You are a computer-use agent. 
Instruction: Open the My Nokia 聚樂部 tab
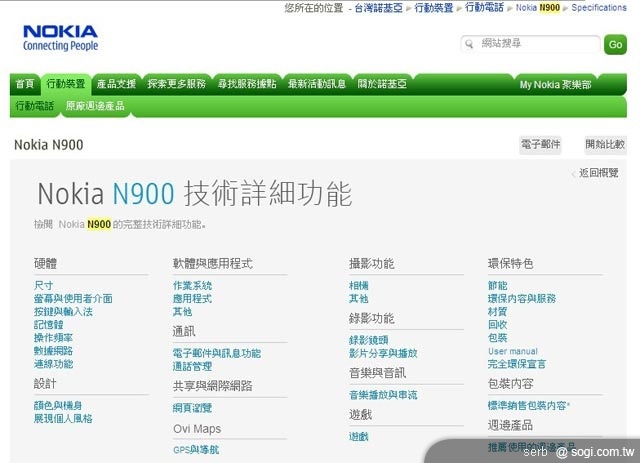pos(555,85)
